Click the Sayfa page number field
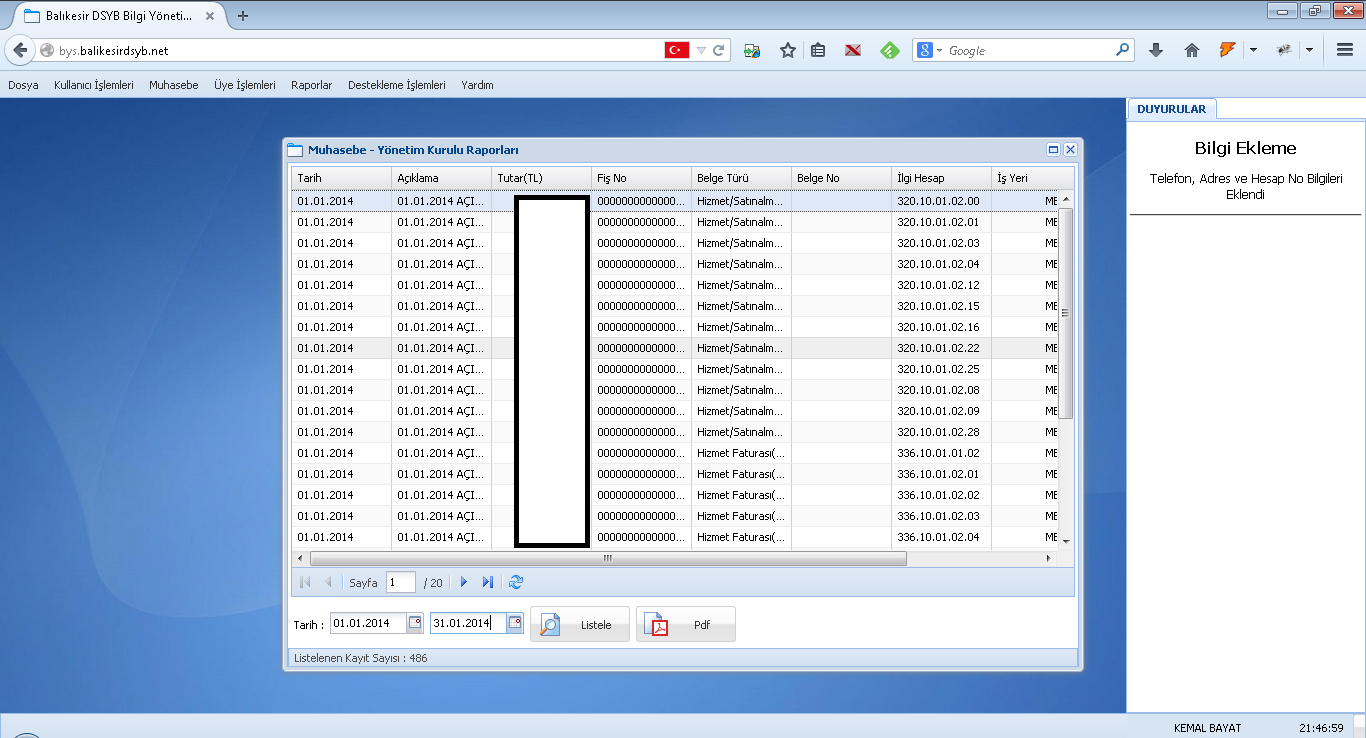This screenshot has width=1366, height=738. coord(400,582)
